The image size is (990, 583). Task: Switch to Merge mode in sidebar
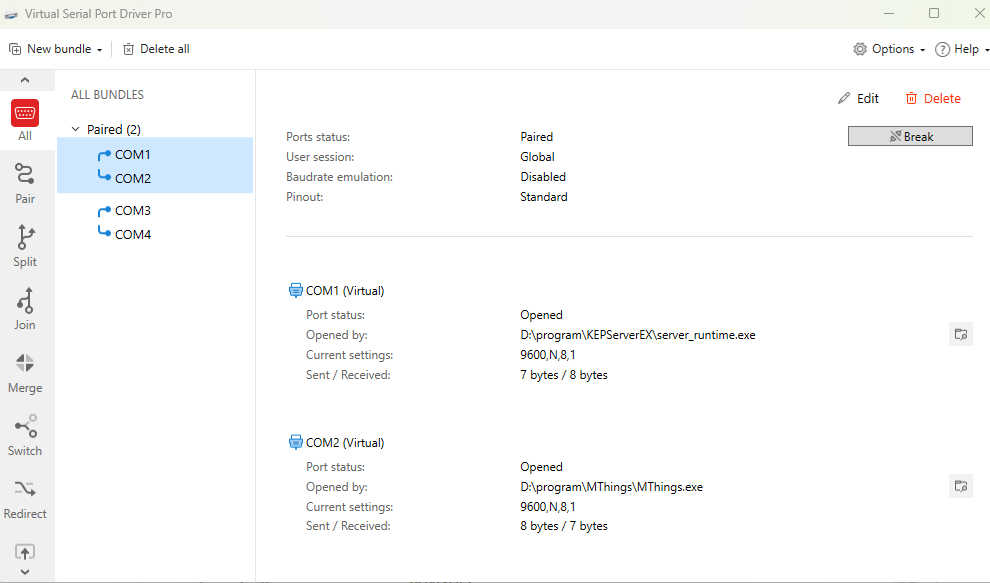click(25, 369)
